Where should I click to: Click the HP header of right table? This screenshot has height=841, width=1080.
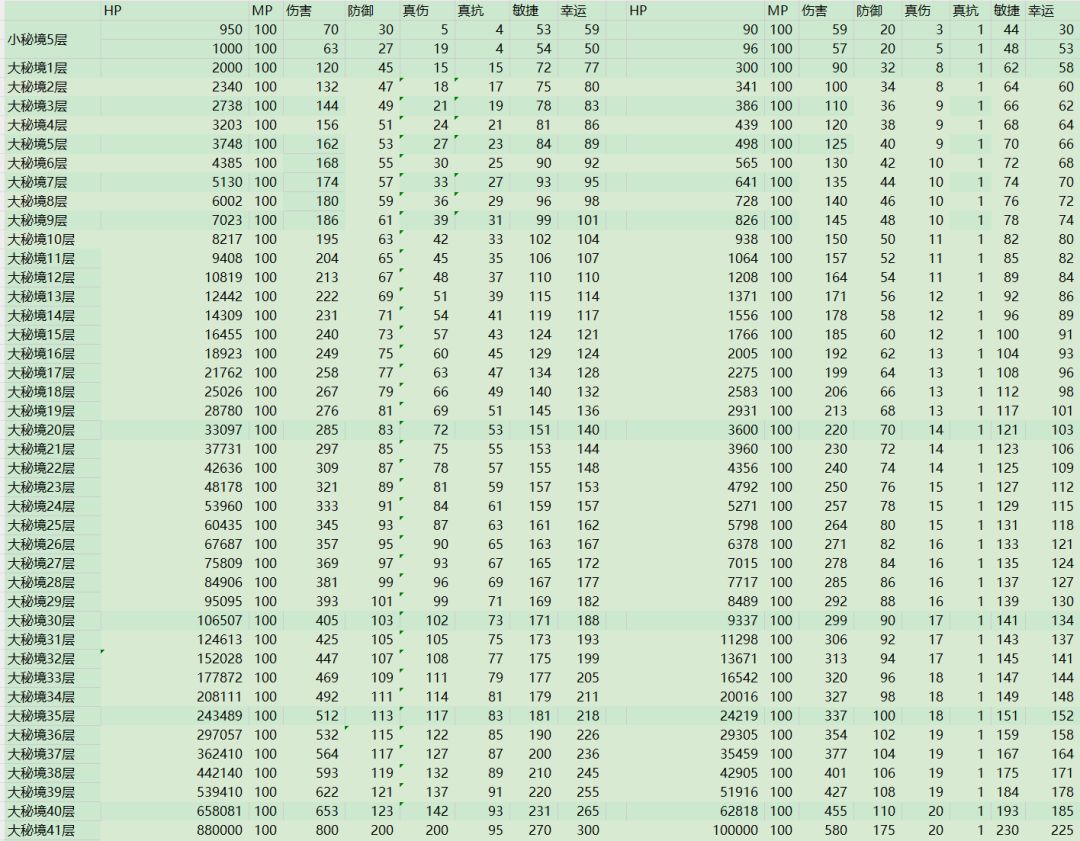coord(638,10)
